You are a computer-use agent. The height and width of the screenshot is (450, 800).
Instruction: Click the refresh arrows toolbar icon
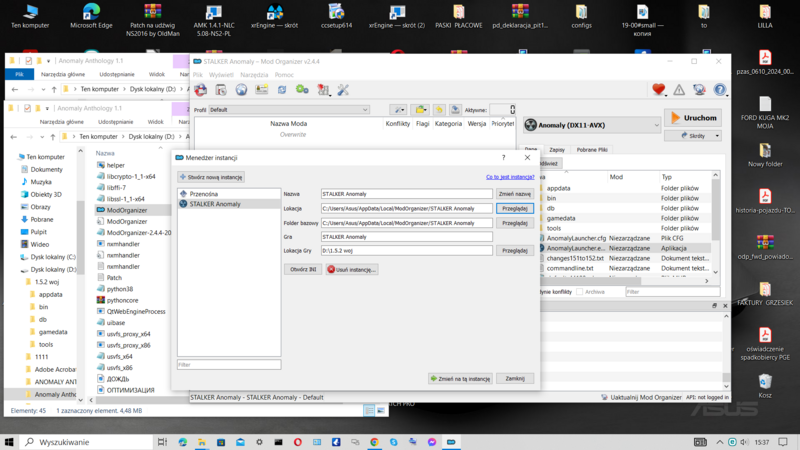click(x=282, y=90)
